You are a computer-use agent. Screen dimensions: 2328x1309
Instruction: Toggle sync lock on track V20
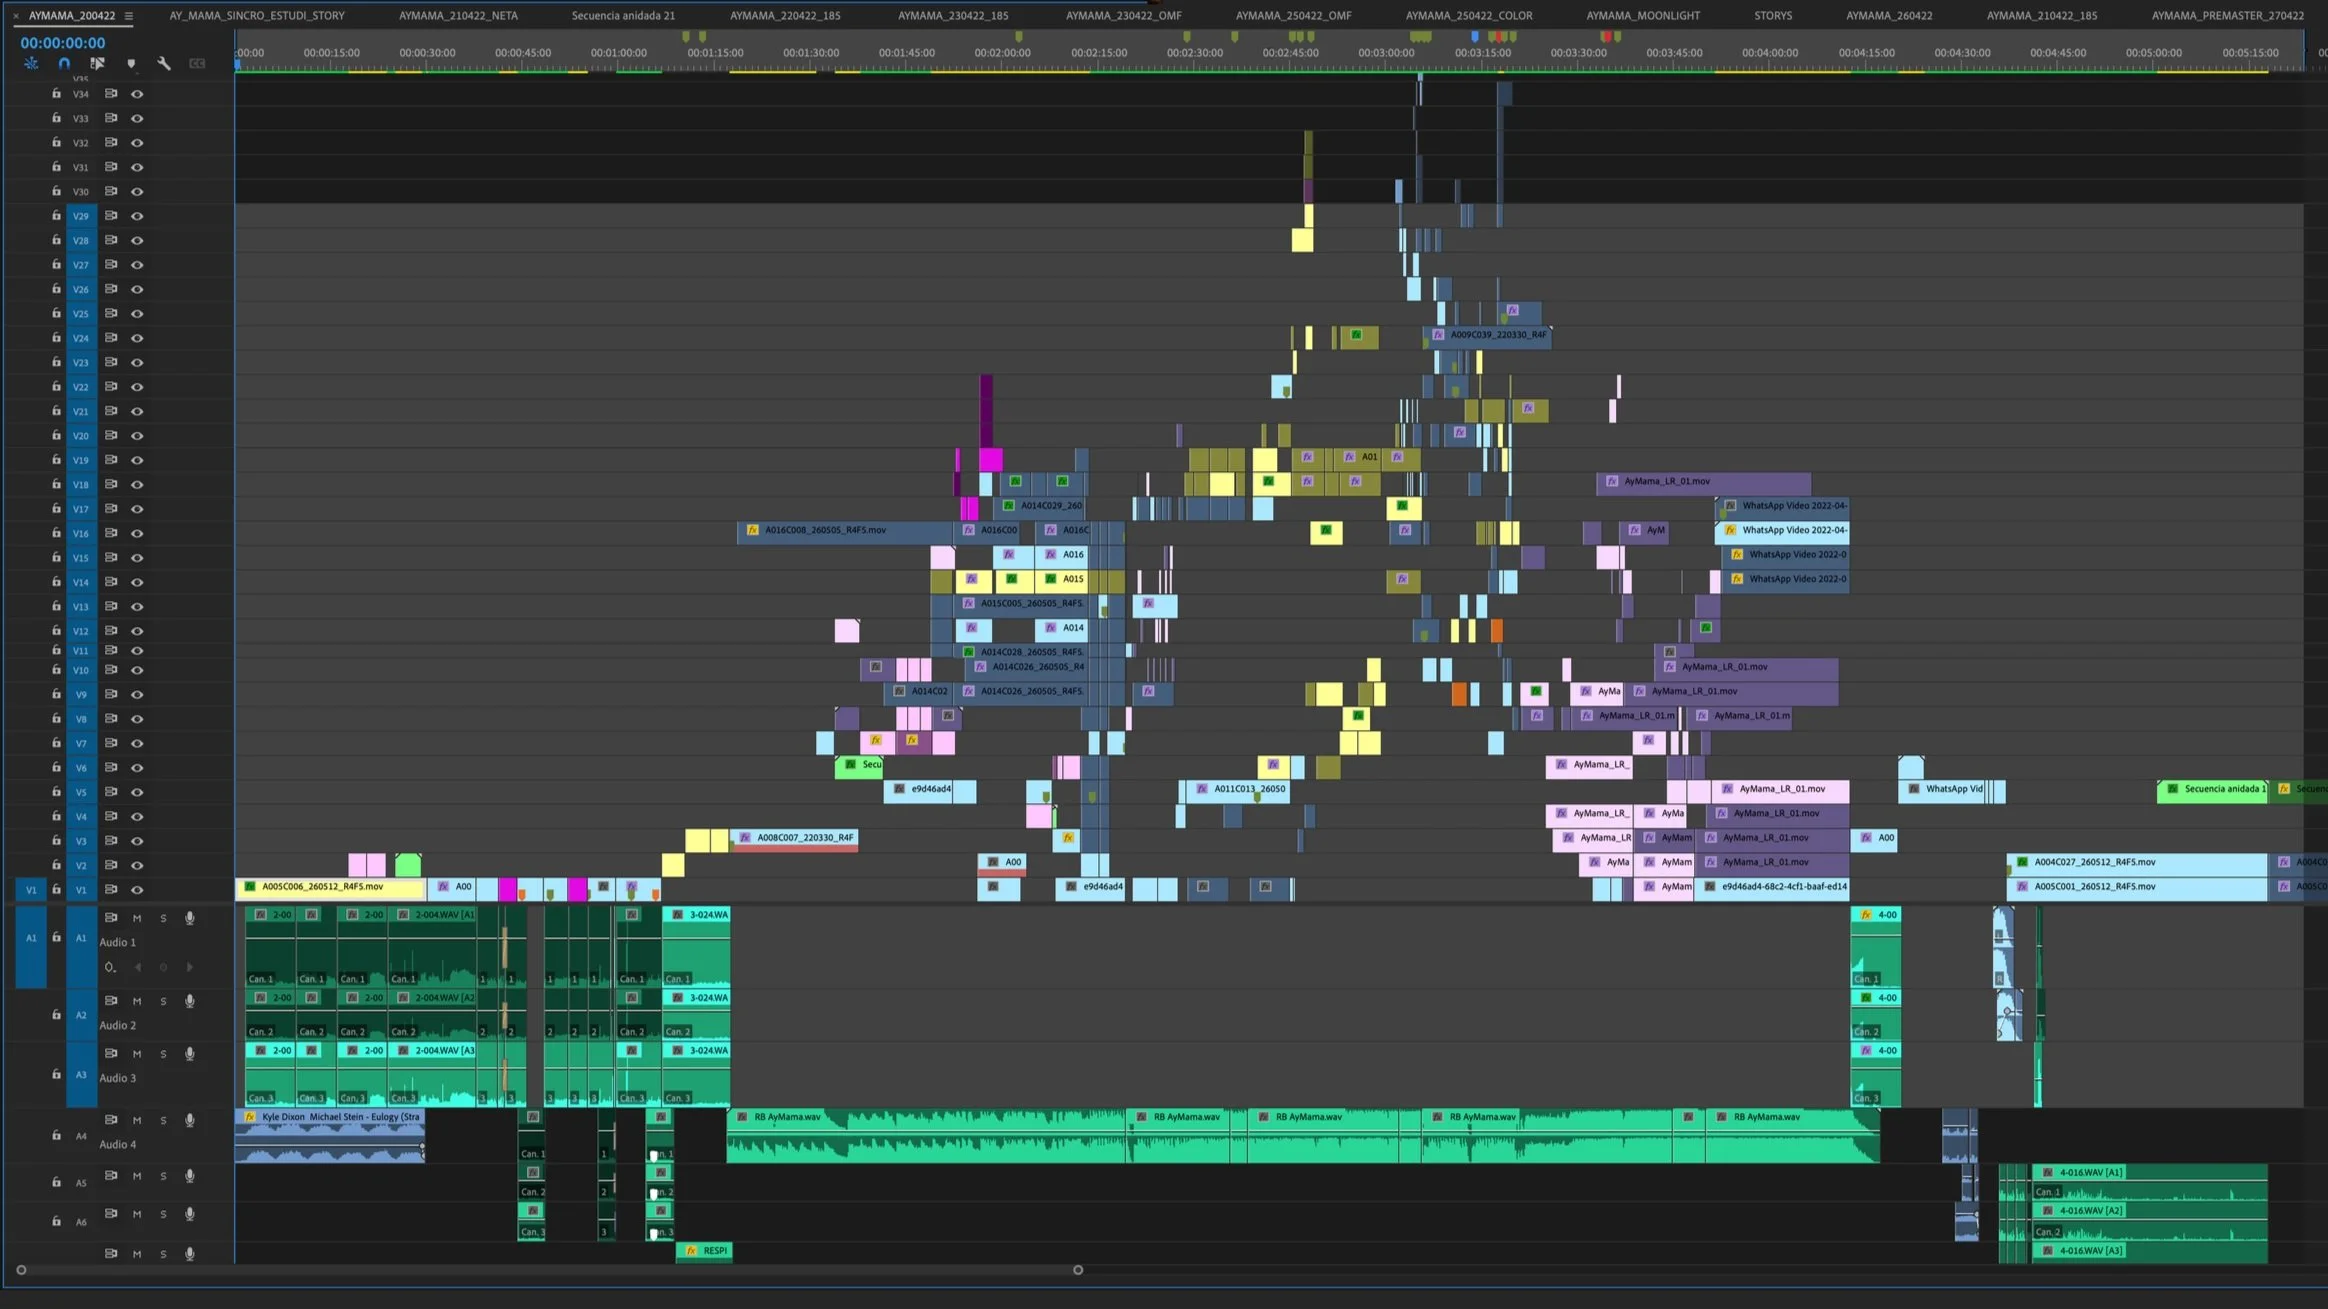pos(111,435)
